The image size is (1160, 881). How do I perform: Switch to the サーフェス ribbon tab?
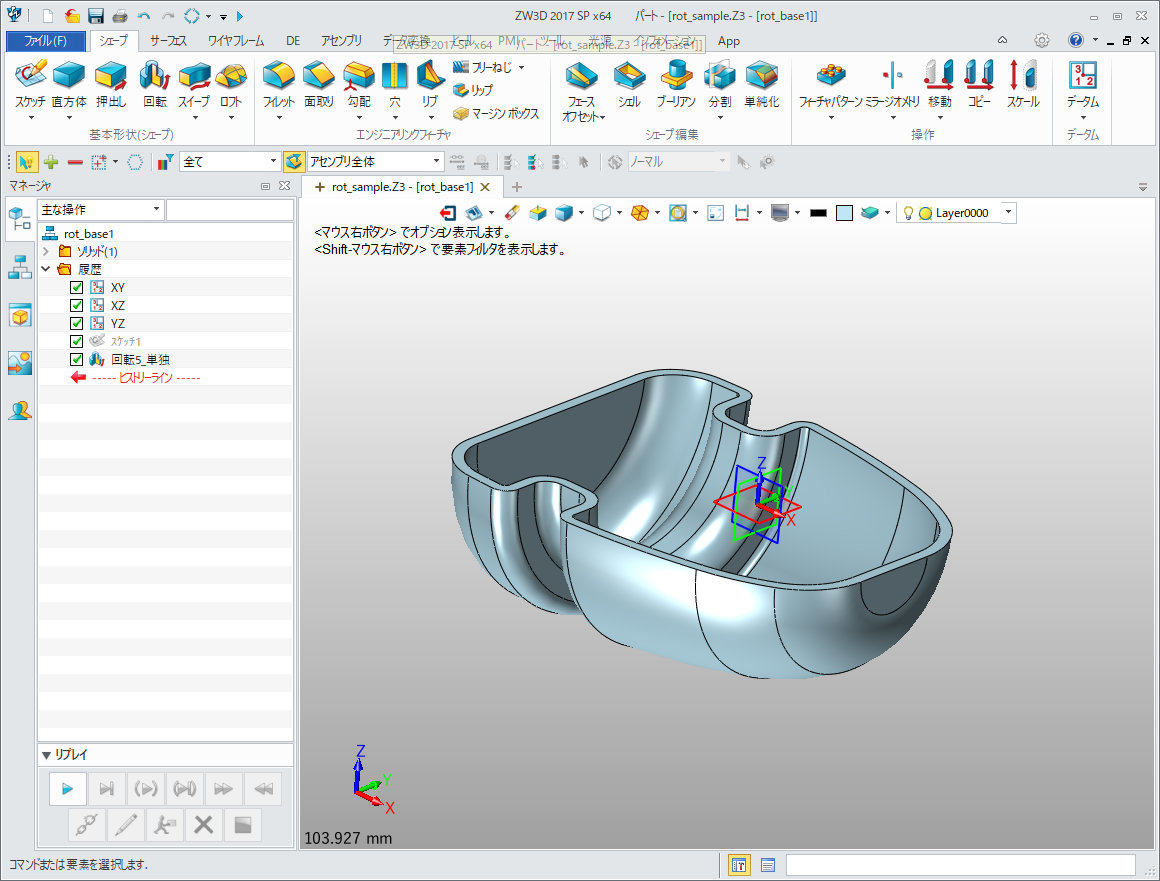coord(168,41)
